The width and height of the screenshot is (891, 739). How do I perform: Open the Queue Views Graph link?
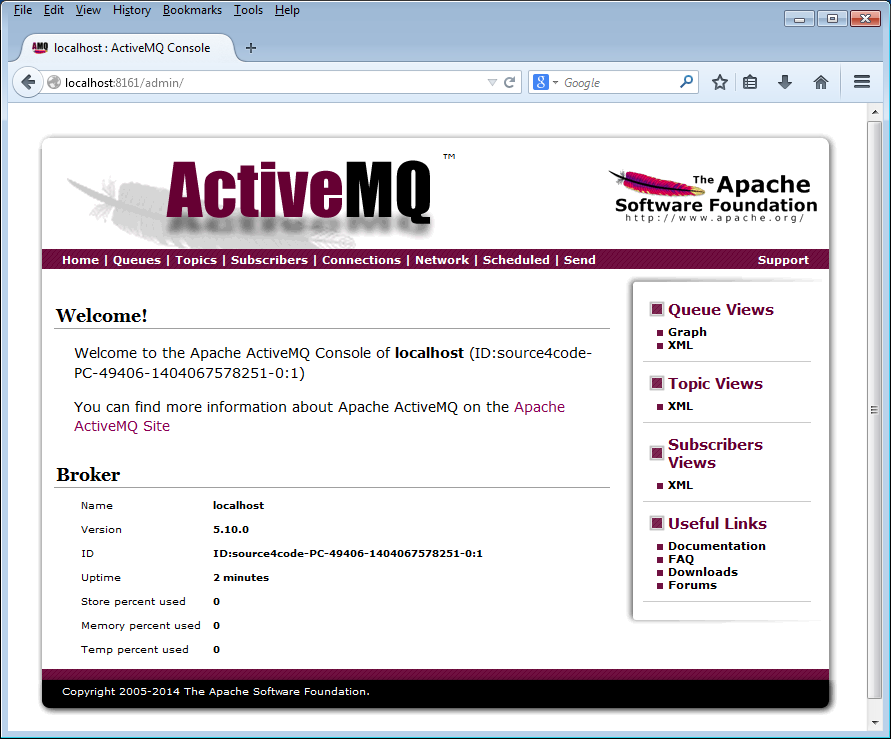click(x=687, y=332)
